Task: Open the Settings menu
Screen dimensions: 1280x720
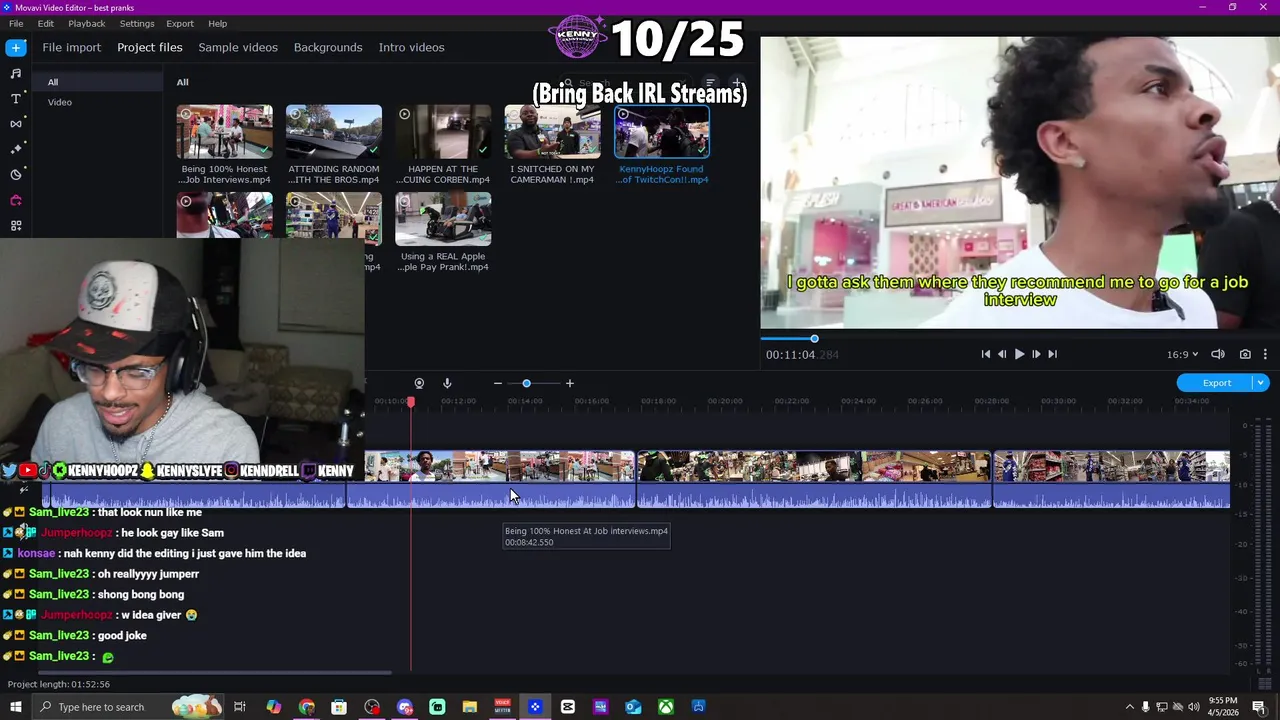Action: tap(137, 23)
